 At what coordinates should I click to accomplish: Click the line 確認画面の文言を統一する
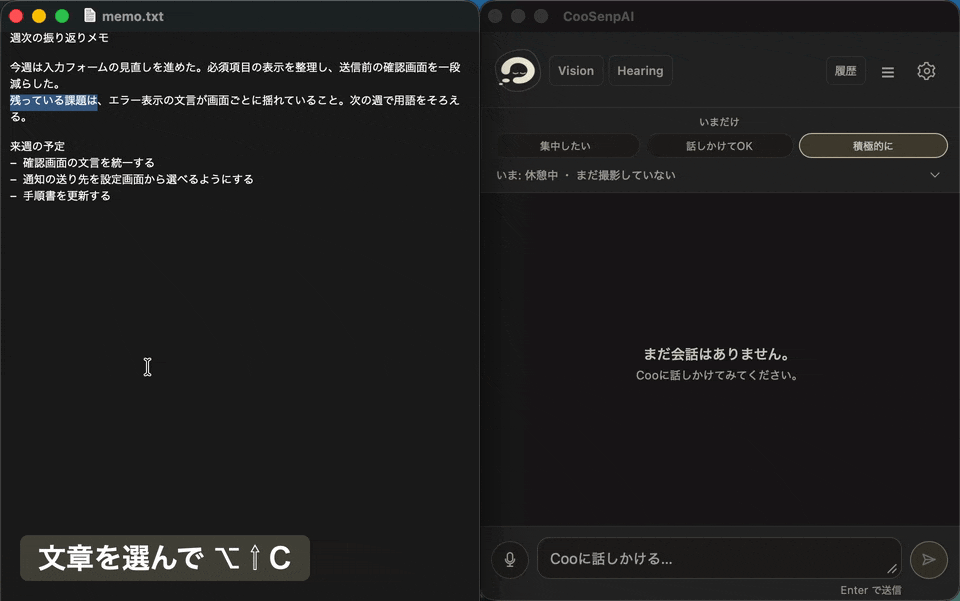[83, 163]
